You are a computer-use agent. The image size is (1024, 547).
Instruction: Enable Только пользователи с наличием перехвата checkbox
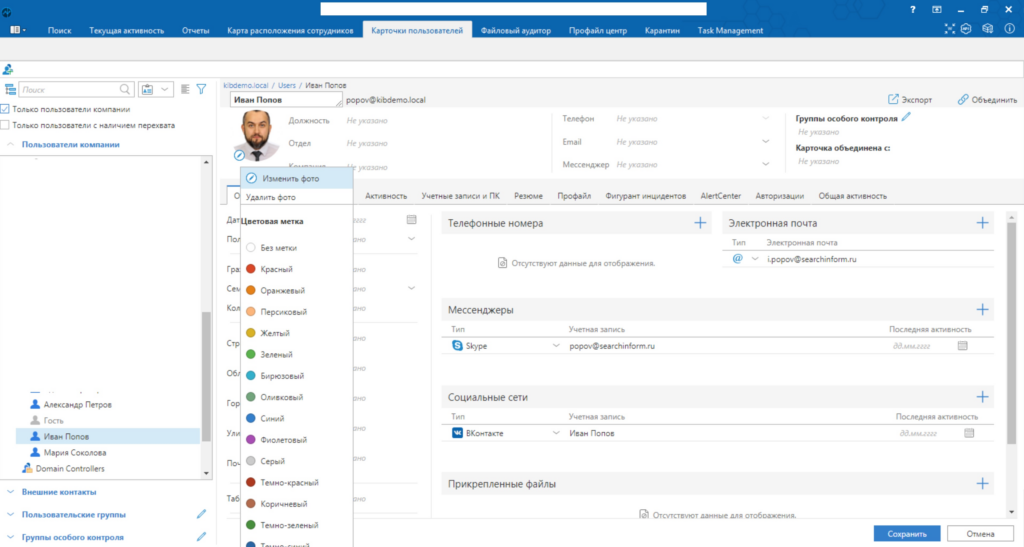(x=6, y=125)
